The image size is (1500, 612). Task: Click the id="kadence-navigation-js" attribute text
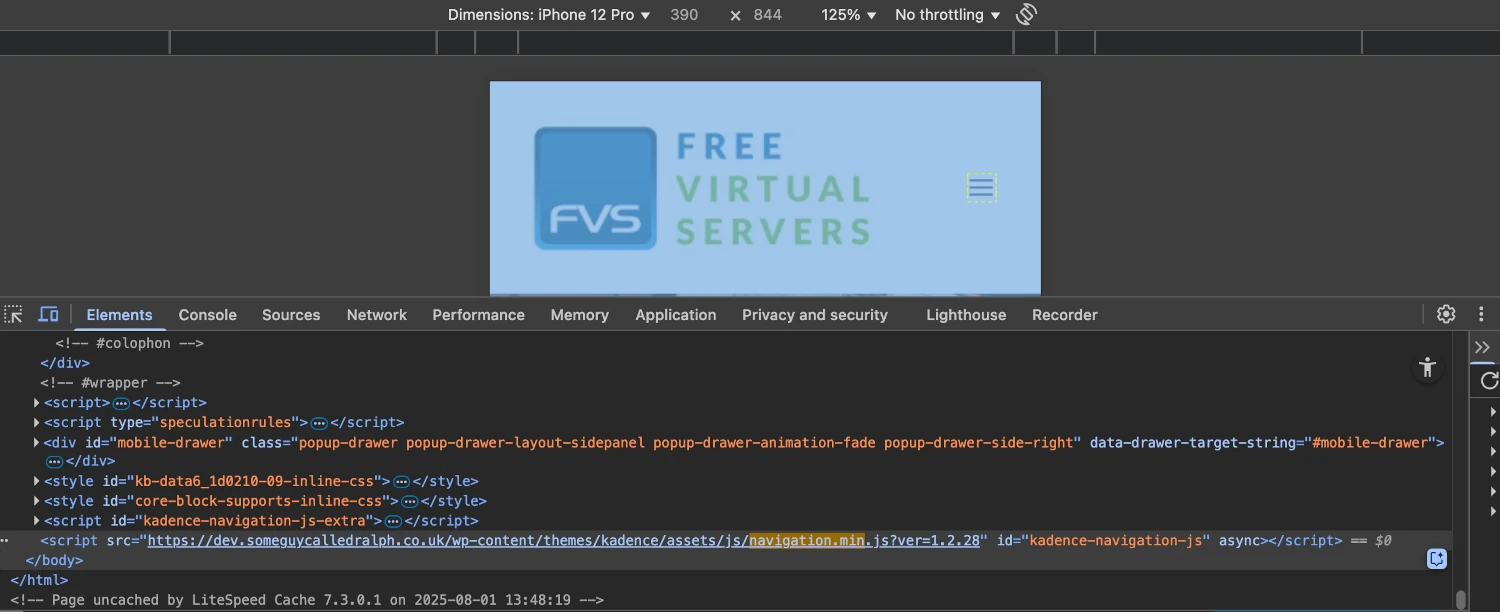point(1103,540)
